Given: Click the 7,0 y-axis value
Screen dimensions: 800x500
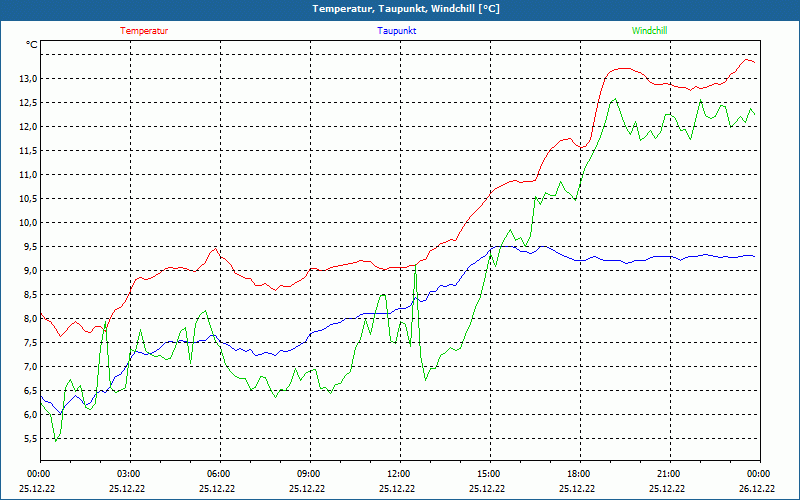Looking at the screenshot, I should point(30,366).
